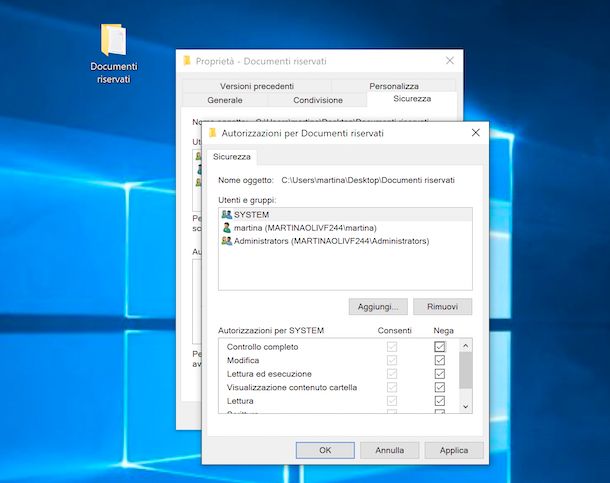The image size is (610, 483).
Task: Select Sicurezza tab in Proprietà window
Action: tap(412, 99)
